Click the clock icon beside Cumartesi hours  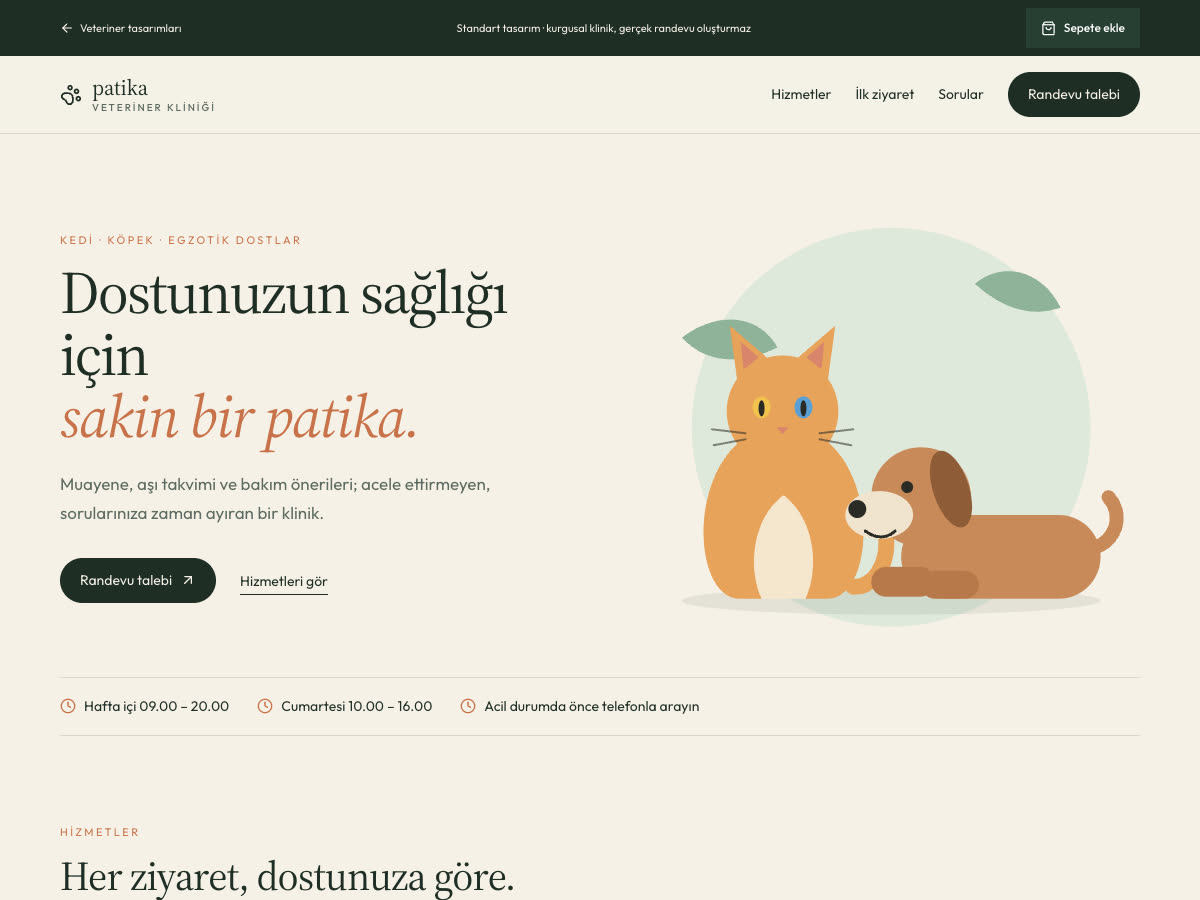pyautogui.click(x=265, y=706)
